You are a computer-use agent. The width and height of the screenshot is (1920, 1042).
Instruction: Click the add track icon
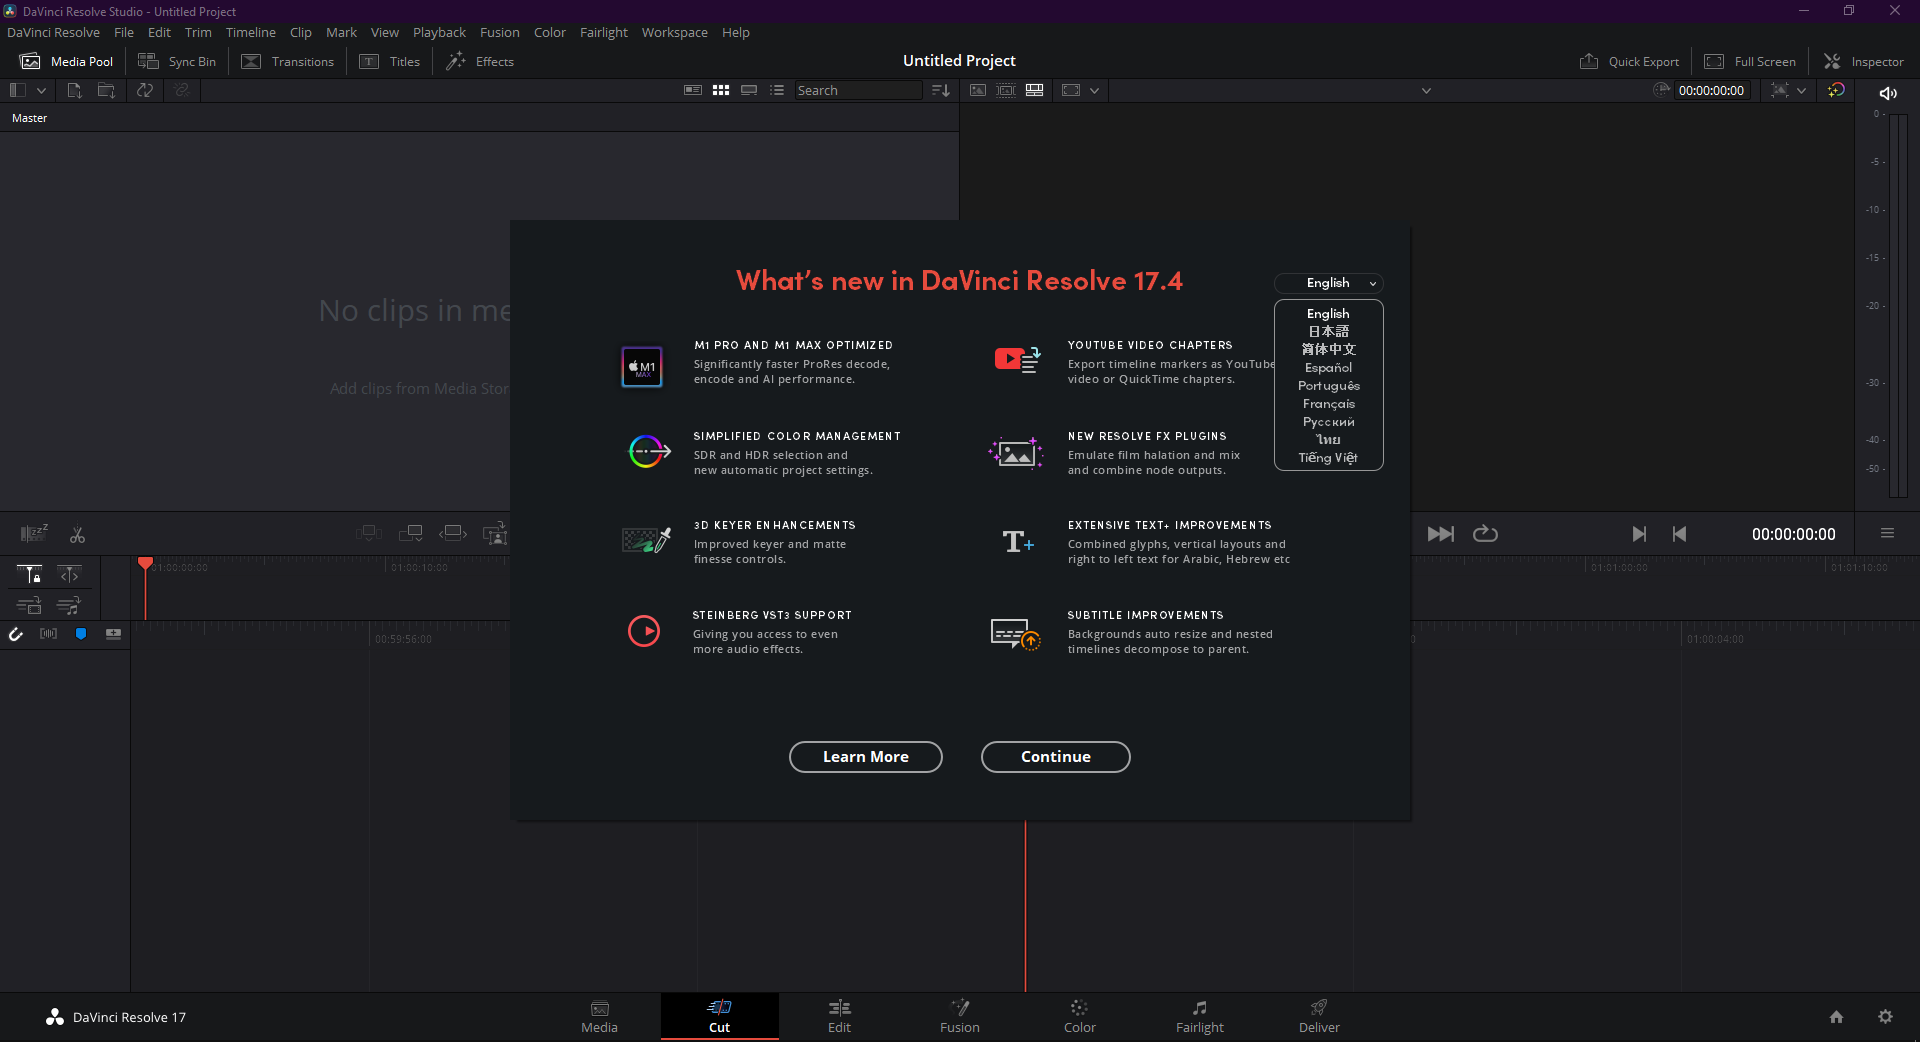(113, 634)
